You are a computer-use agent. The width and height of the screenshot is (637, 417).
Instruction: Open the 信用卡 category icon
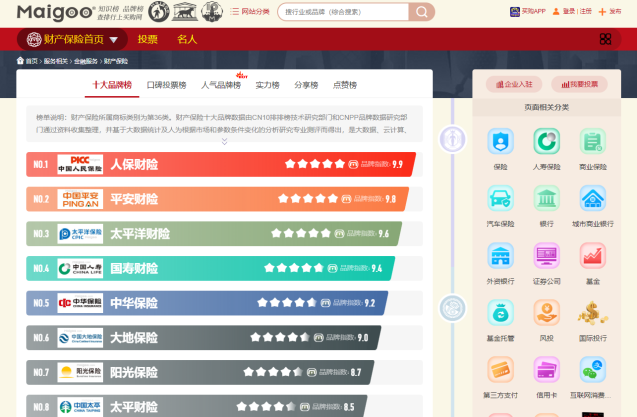(x=547, y=369)
